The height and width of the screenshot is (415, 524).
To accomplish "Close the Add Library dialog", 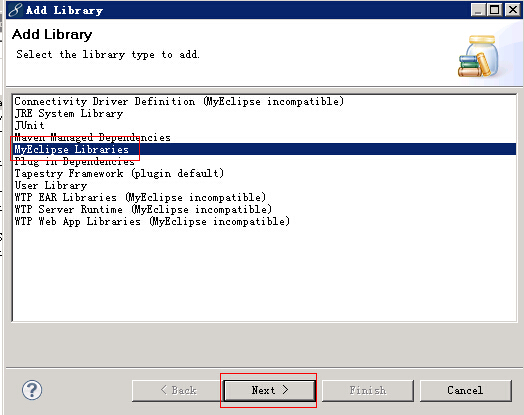I will [x=512, y=10].
